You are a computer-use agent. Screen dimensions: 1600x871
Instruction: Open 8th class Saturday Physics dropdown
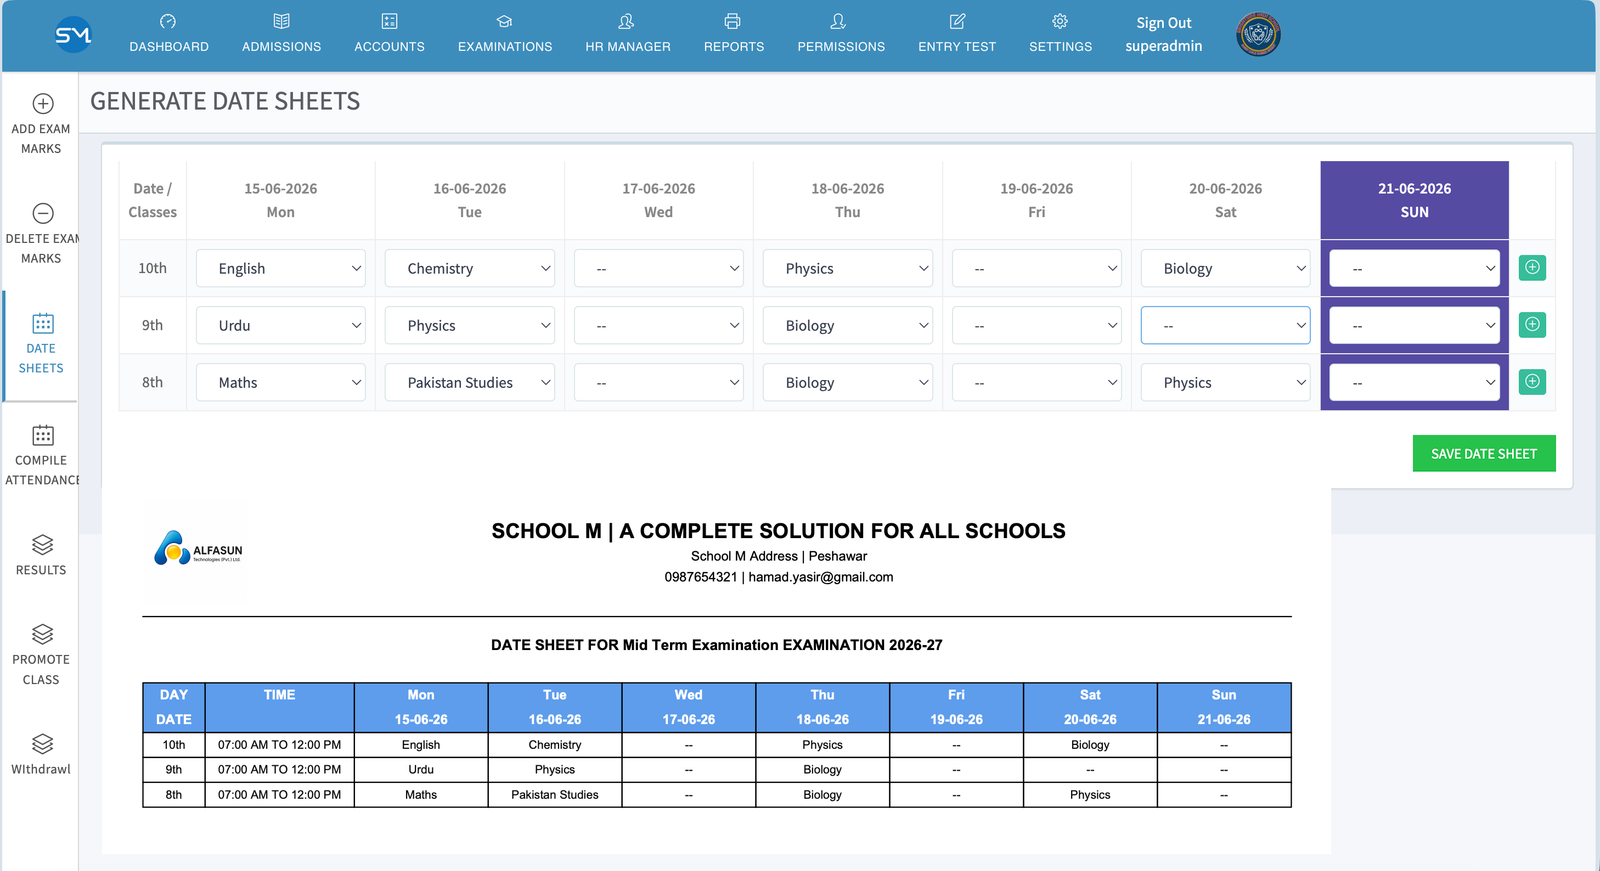(x=1226, y=382)
